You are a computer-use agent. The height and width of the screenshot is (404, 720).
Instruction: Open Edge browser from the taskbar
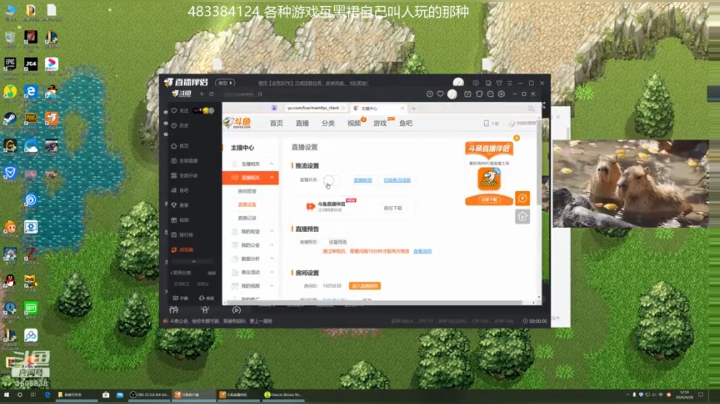47,395
